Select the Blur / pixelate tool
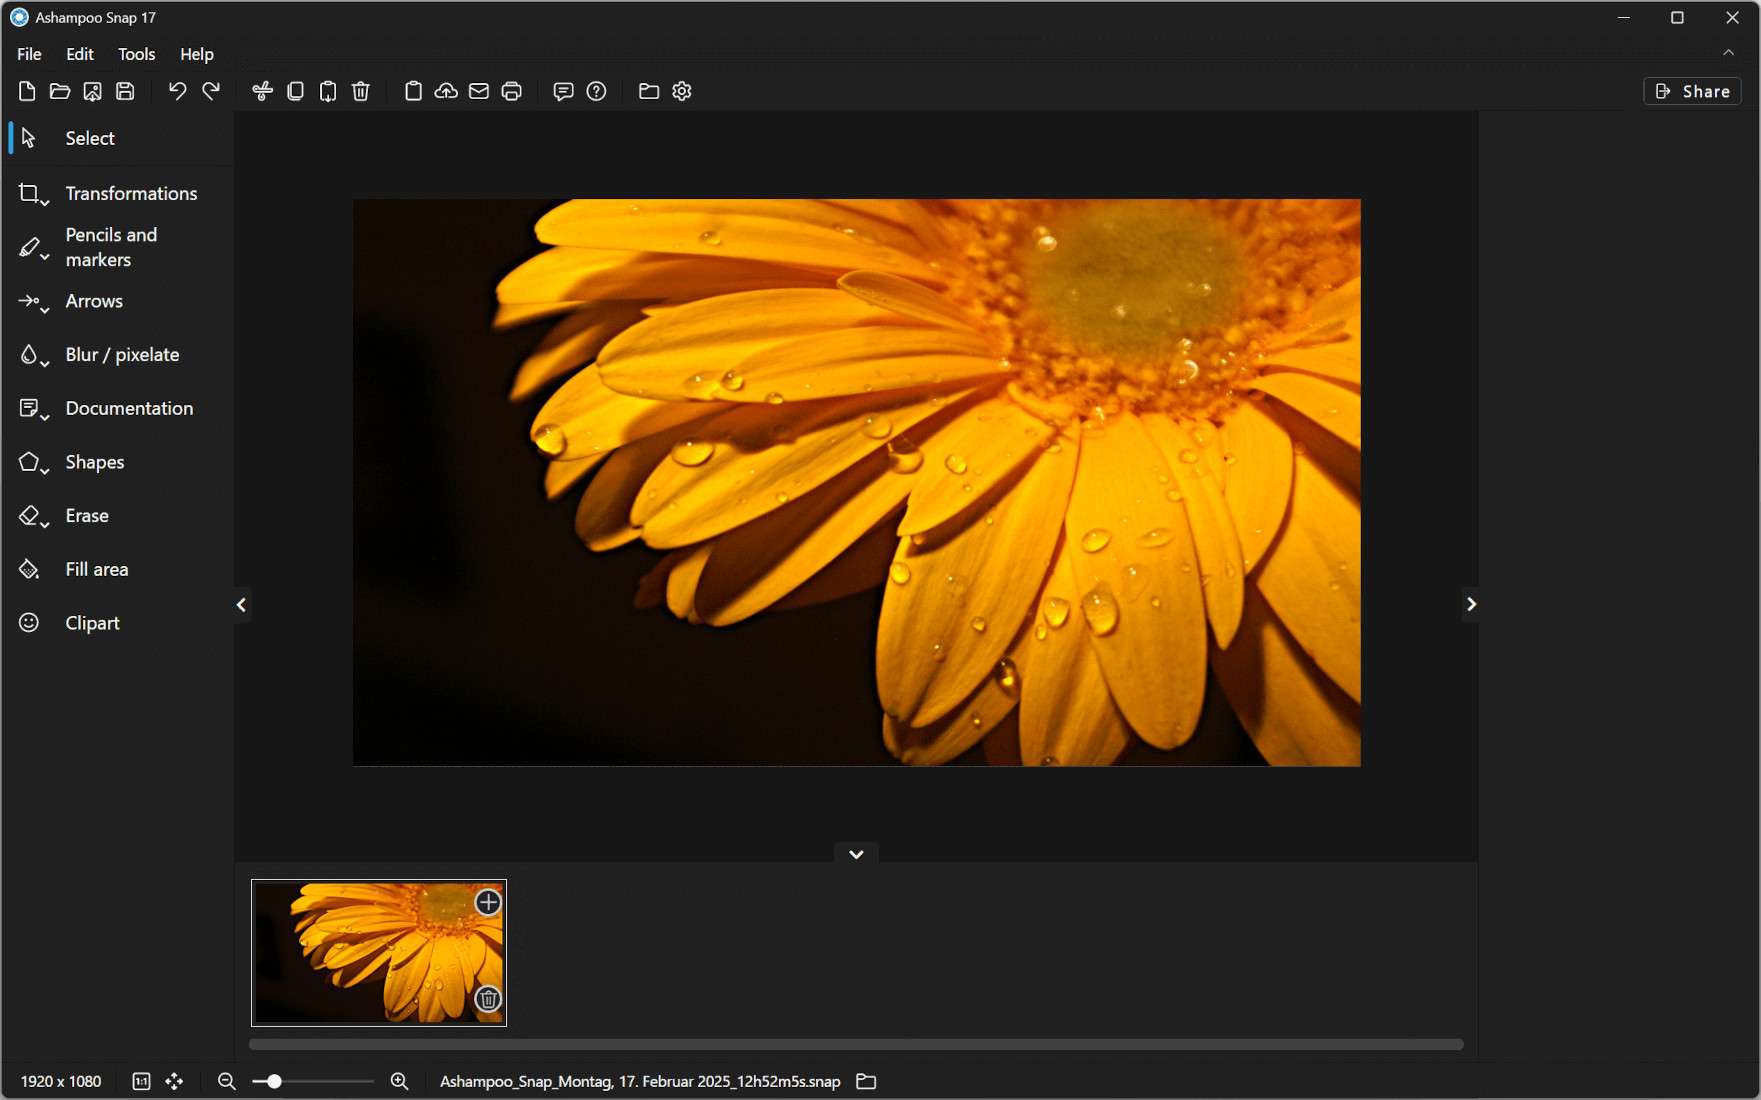1761x1100 pixels. [x=121, y=354]
